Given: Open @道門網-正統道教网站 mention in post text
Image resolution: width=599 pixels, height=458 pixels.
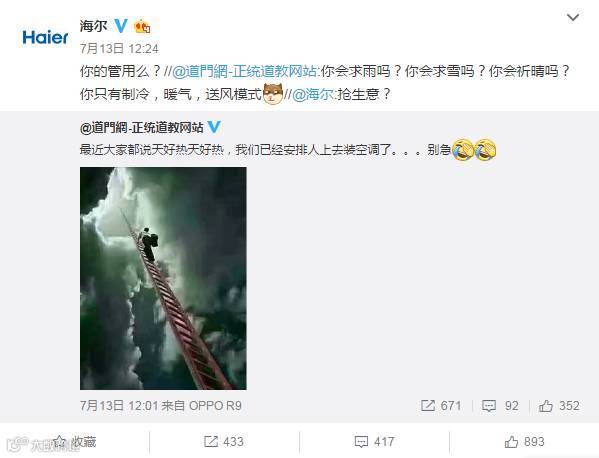Looking at the screenshot, I should pos(244,71).
